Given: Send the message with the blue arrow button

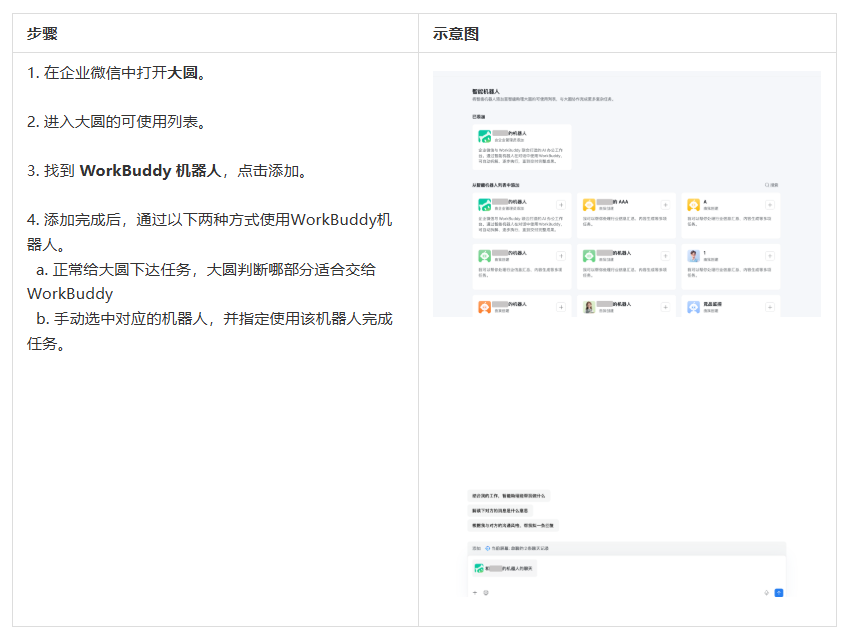Looking at the screenshot, I should pyautogui.click(x=779, y=593).
